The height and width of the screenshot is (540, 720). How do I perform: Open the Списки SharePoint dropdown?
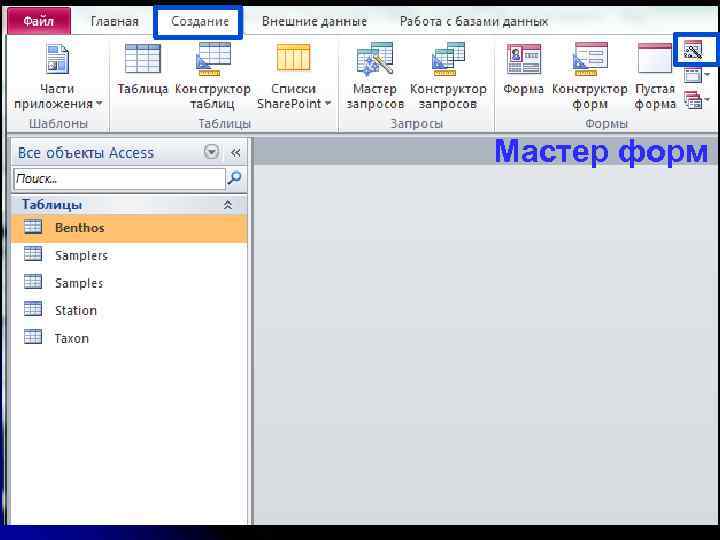[294, 76]
